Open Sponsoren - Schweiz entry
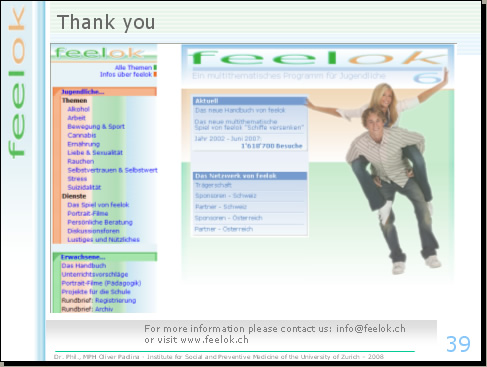The width and height of the screenshot is (487, 367). pos(226,196)
